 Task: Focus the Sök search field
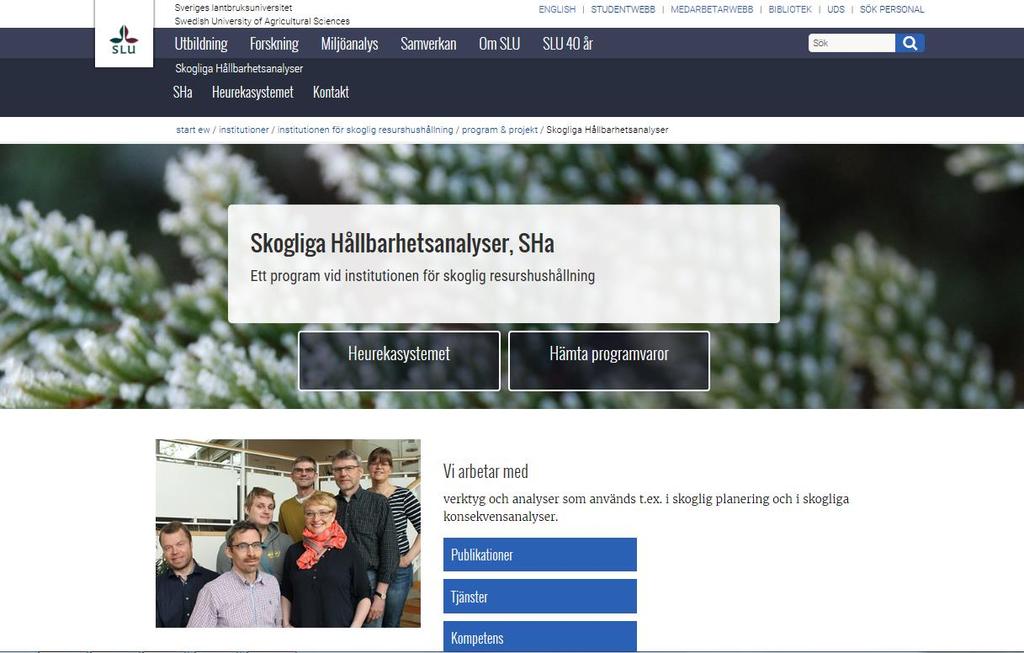pos(852,43)
